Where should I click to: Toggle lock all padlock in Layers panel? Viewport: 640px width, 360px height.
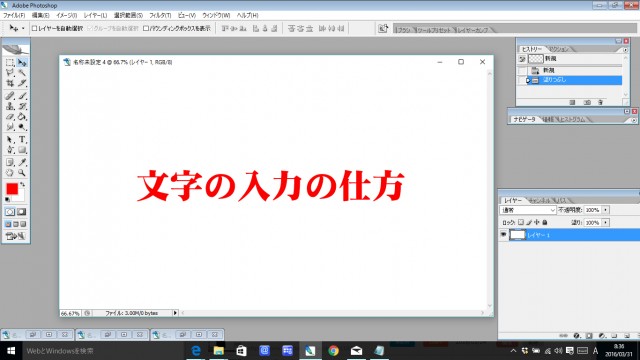544,222
